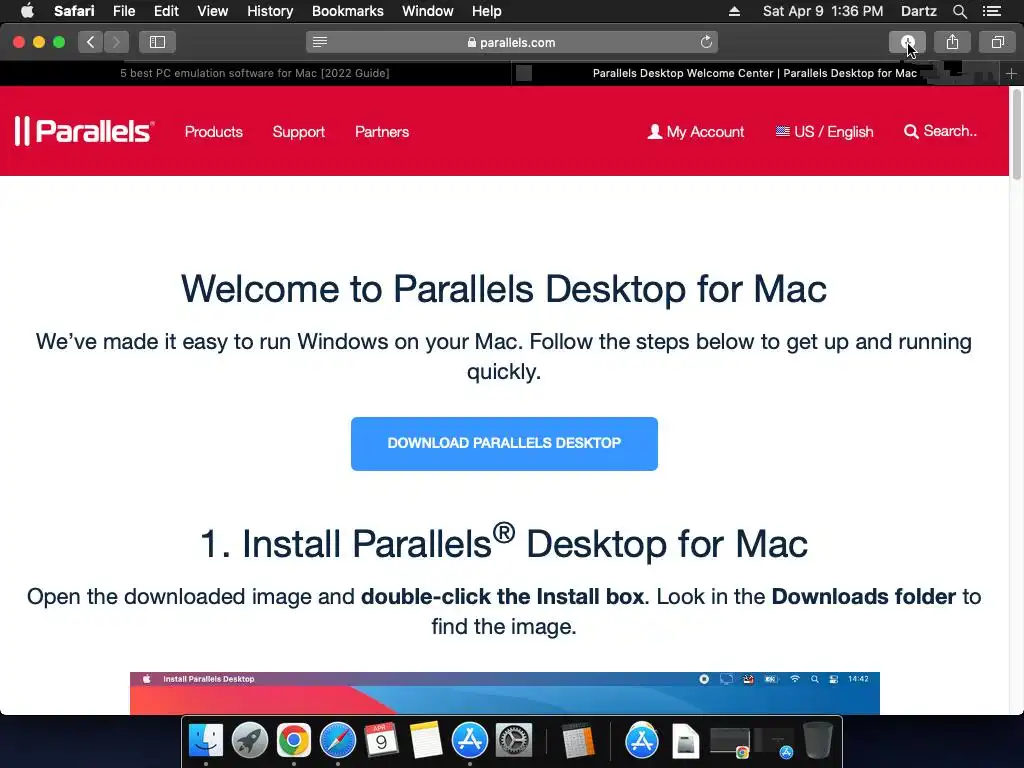The width and height of the screenshot is (1024, 768).
Task: Click the Welcome to Parallels Desktop heading
Action: (504, 289)
